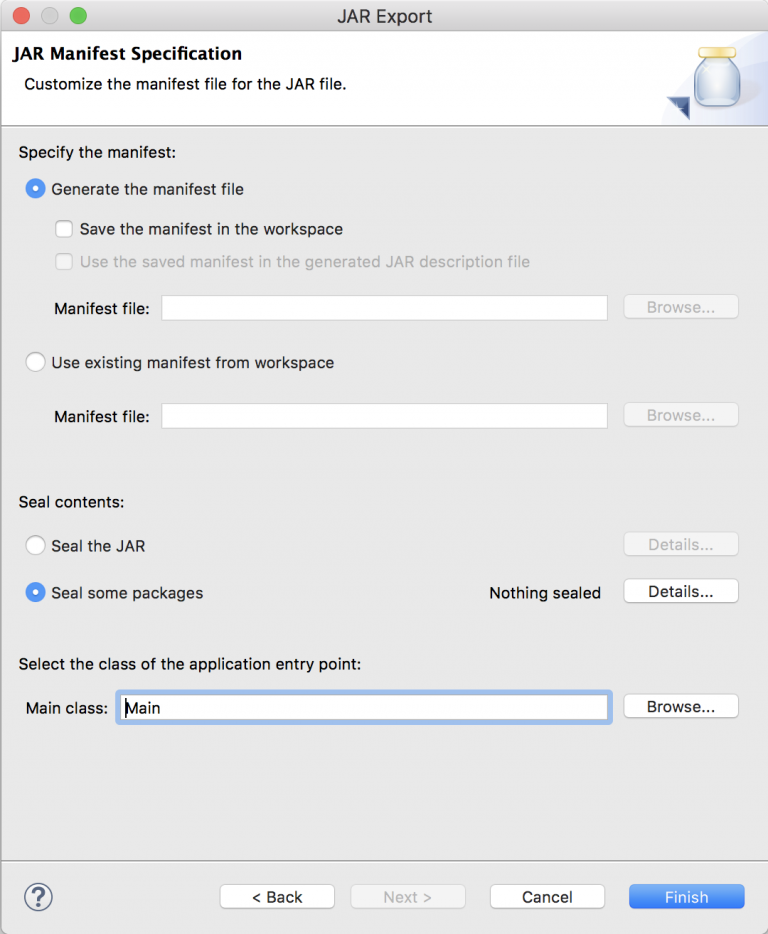Select Generate the manifest file option

click(36, 189)
